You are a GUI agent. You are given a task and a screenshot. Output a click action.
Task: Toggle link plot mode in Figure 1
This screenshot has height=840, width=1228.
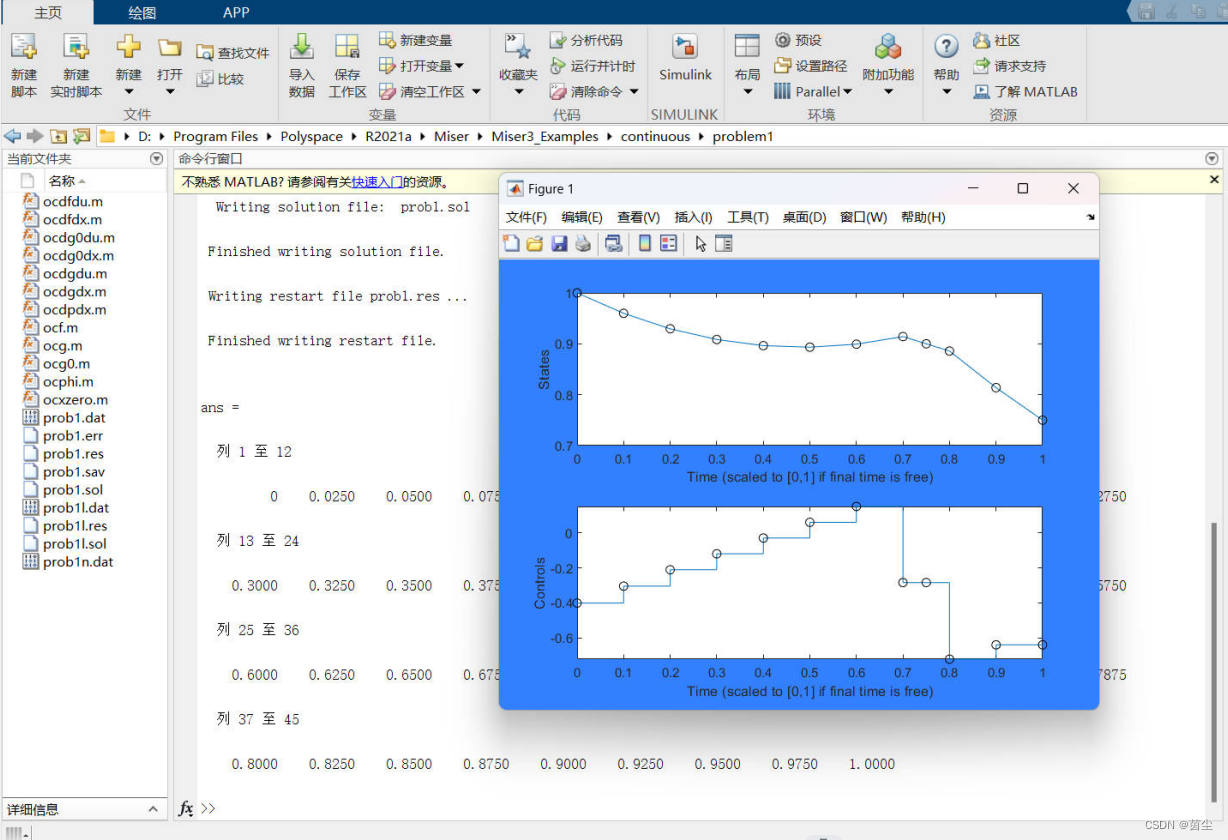(x=613, y=243)
